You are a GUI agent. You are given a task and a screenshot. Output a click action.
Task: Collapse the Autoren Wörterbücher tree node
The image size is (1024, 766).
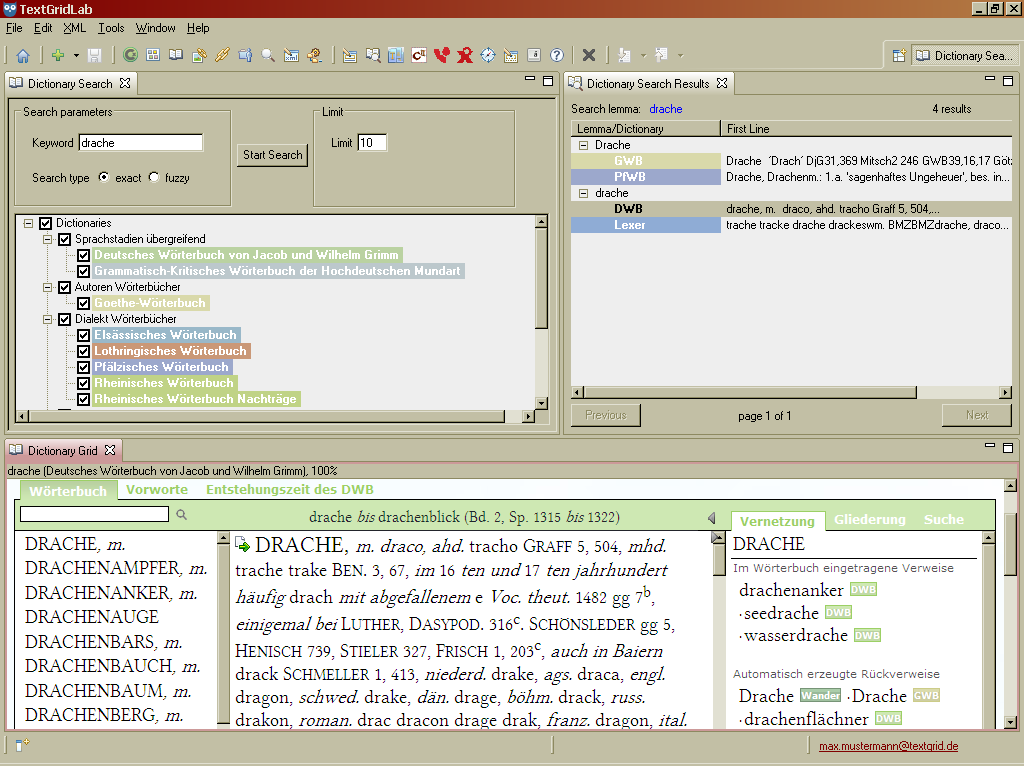(x=49, y=287)
